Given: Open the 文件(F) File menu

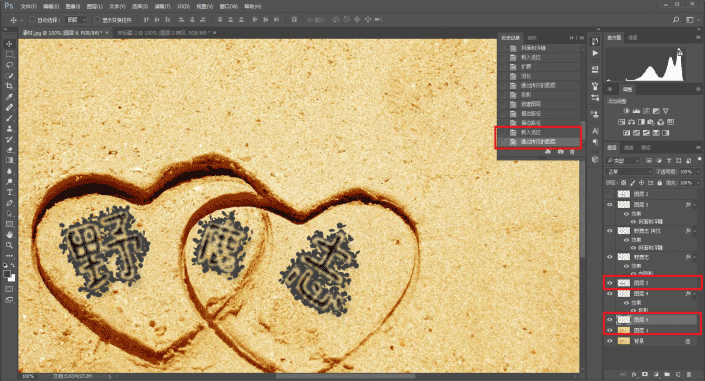Looking at the screenshot, I should (x=28, y=7).
